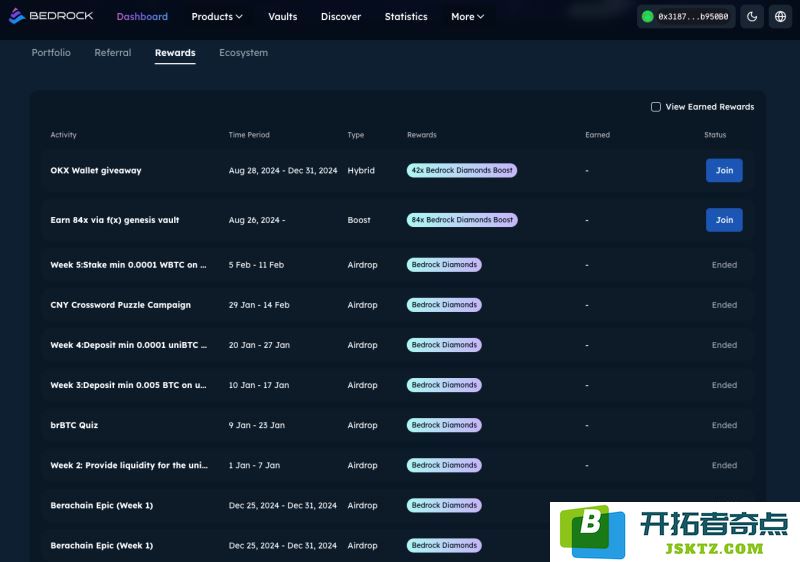Viewport: 800px width, 562px height.
Task: Toggle dark mode moon icon
Action: click(752, 16)
